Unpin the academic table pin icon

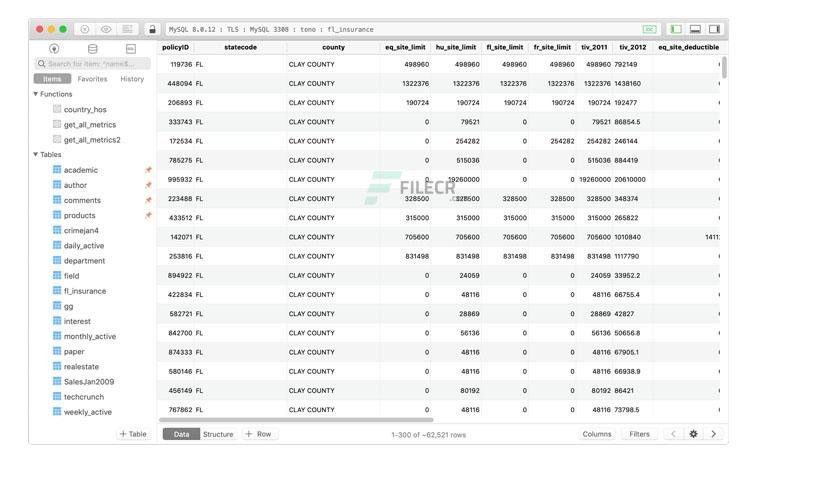tap(148, 170)
